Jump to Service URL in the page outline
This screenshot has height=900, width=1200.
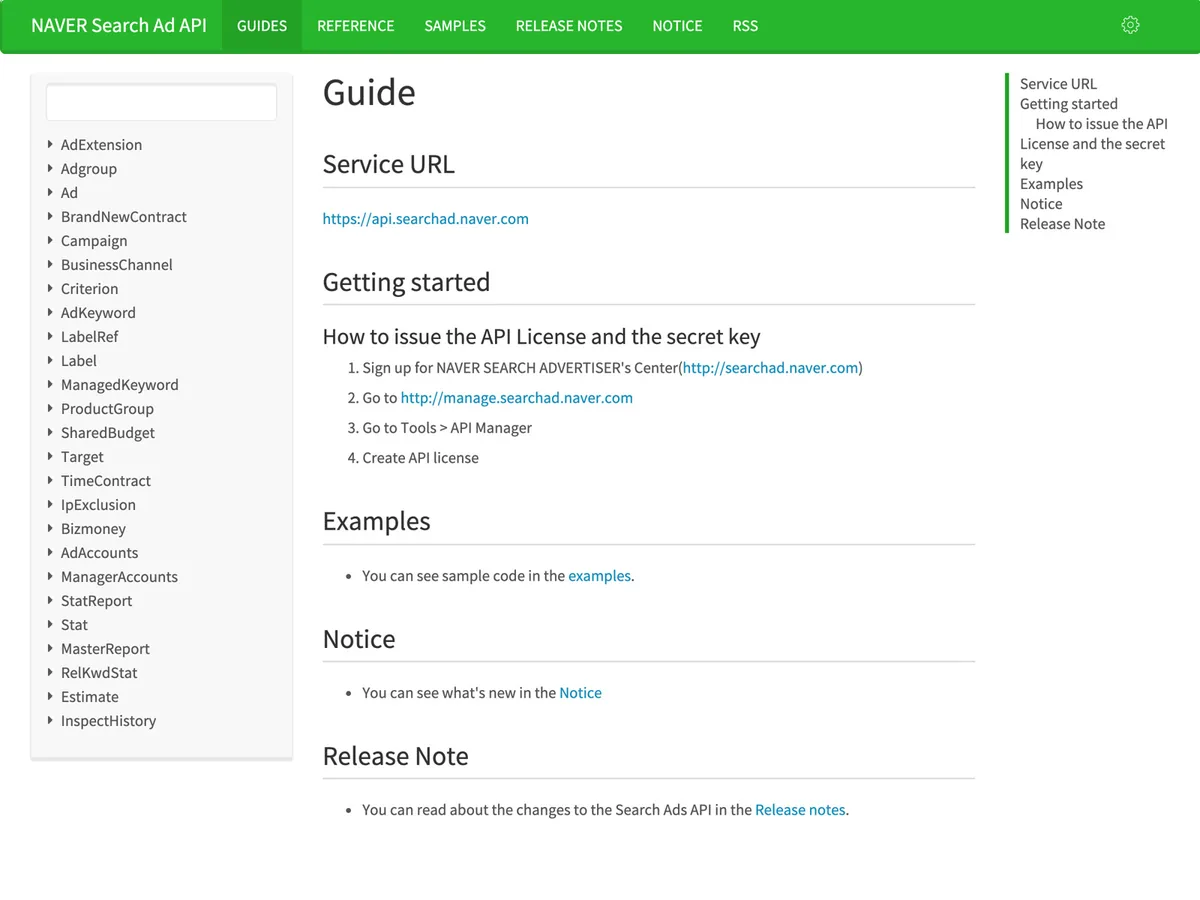point(1058,84)
